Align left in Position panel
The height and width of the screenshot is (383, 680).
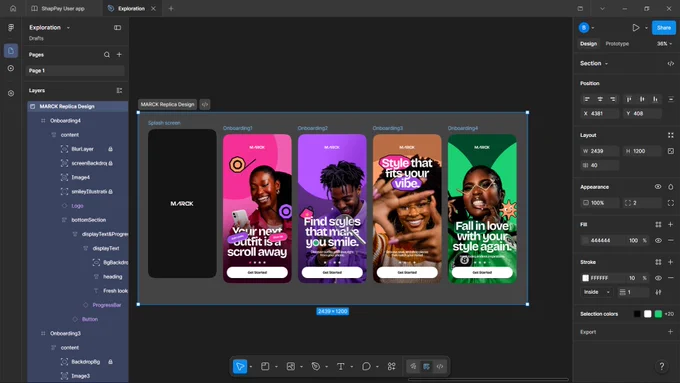point(587,99)
